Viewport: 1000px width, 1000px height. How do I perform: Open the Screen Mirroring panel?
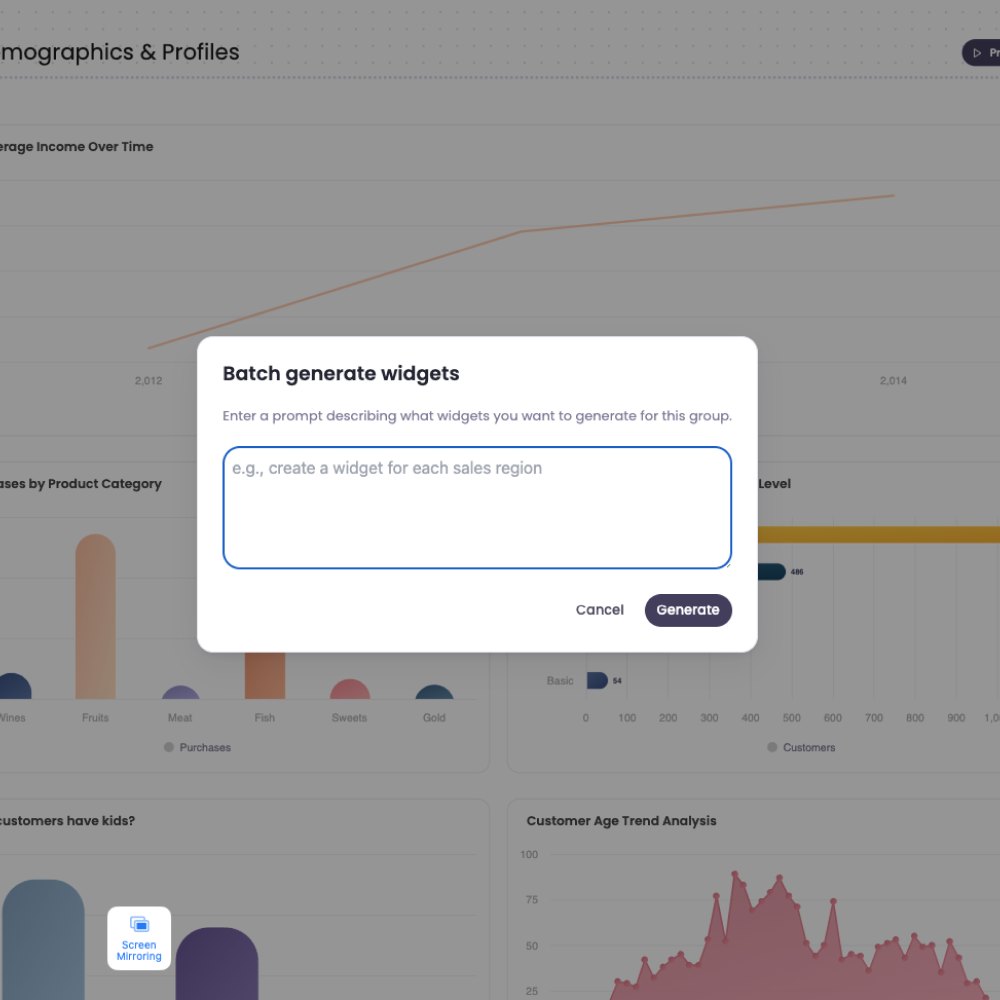[x=139, y=938]
